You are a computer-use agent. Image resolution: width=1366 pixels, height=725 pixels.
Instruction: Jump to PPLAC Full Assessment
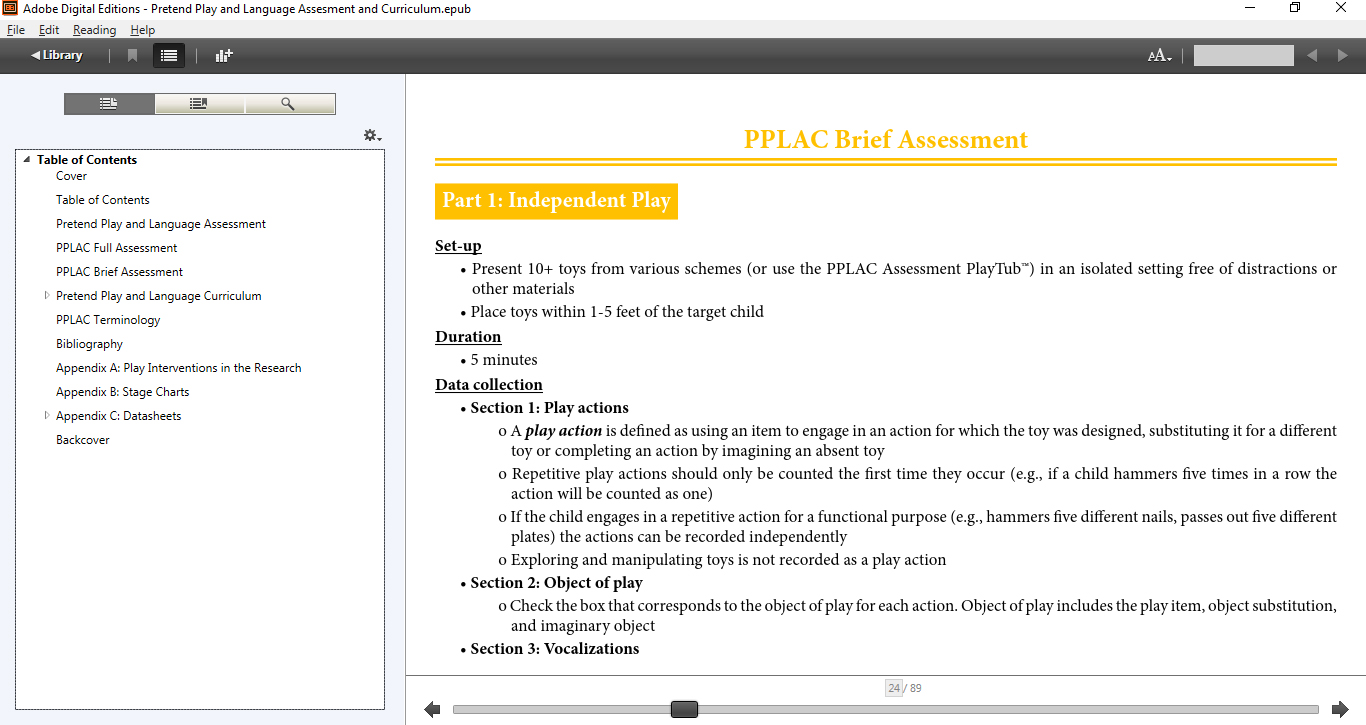[117, 248]
